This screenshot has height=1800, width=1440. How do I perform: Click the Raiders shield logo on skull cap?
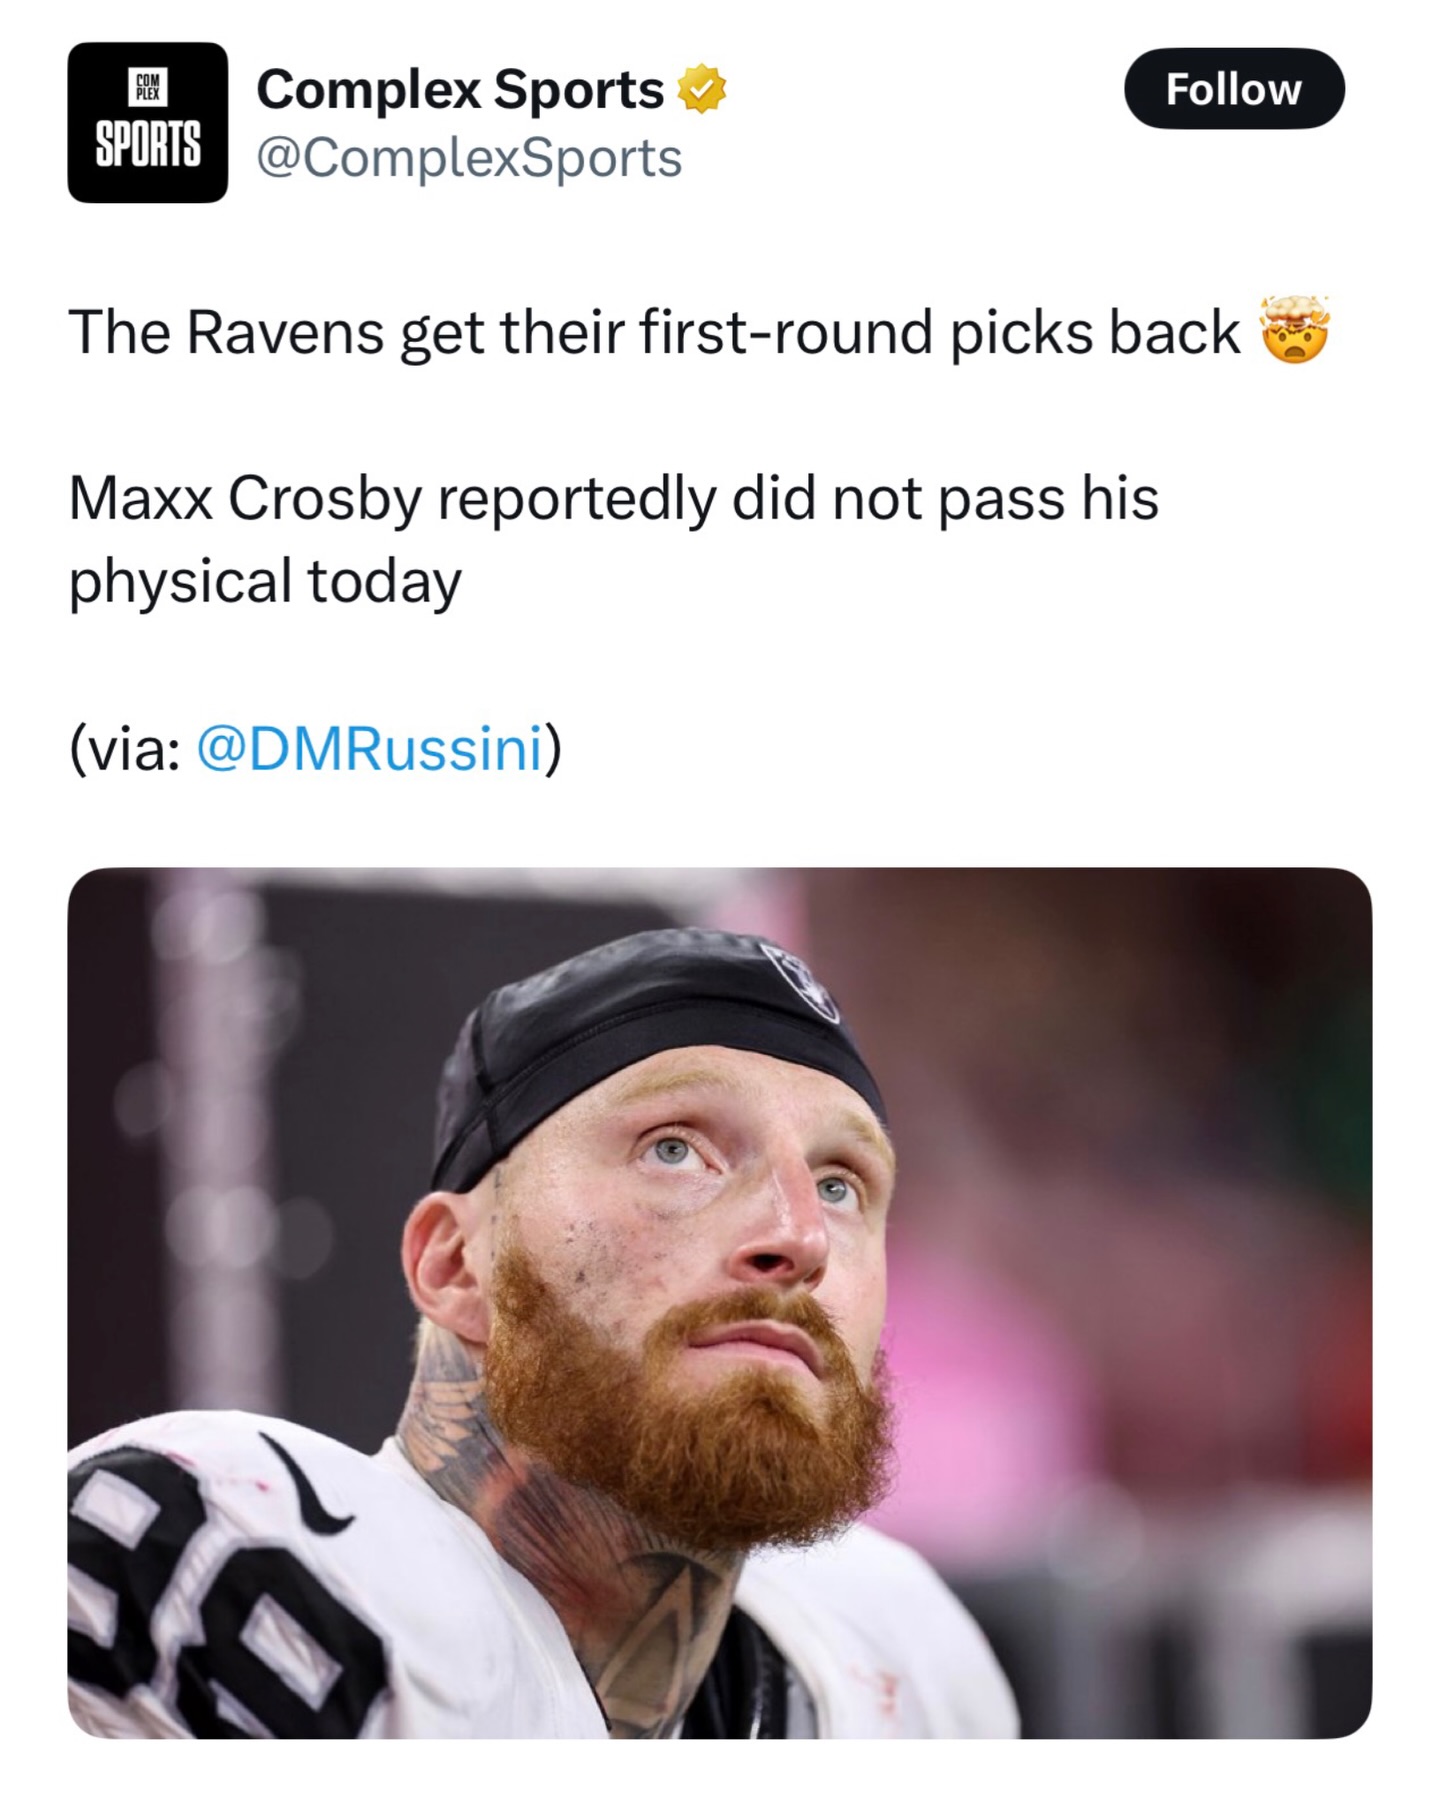click(x=800, y=980)
